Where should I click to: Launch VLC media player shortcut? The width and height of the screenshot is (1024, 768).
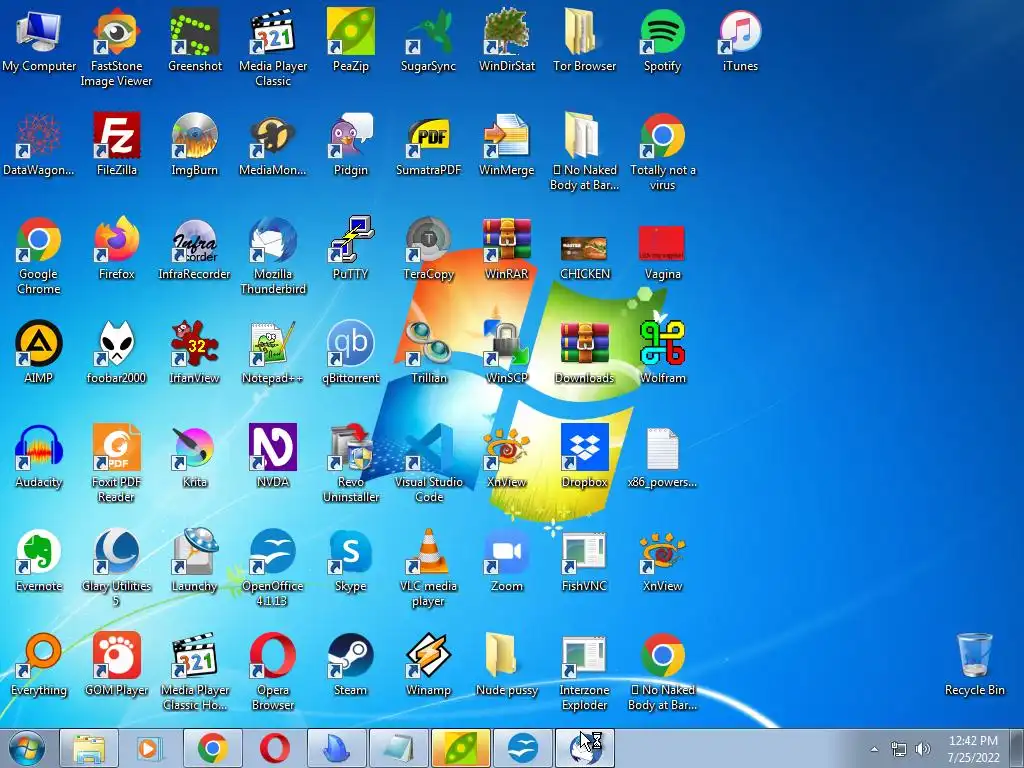click(428, 567)
